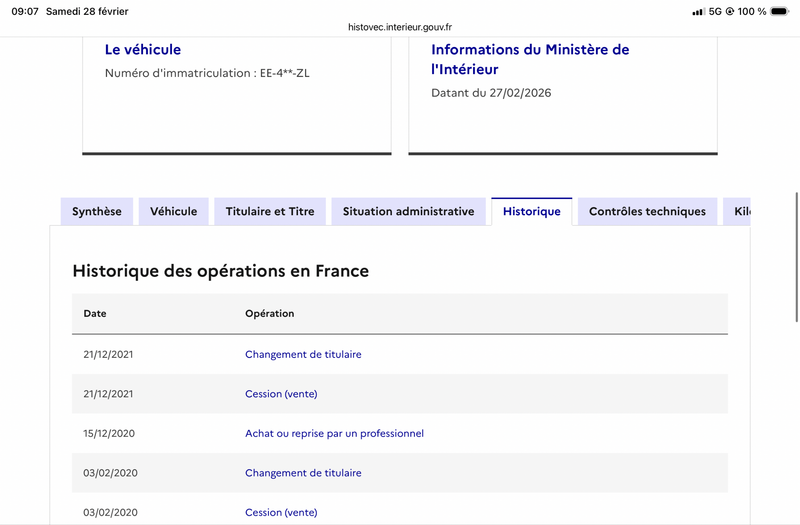Open the Situation administrative tab
This screenshot has height=525, width=800.
point(408,211)
